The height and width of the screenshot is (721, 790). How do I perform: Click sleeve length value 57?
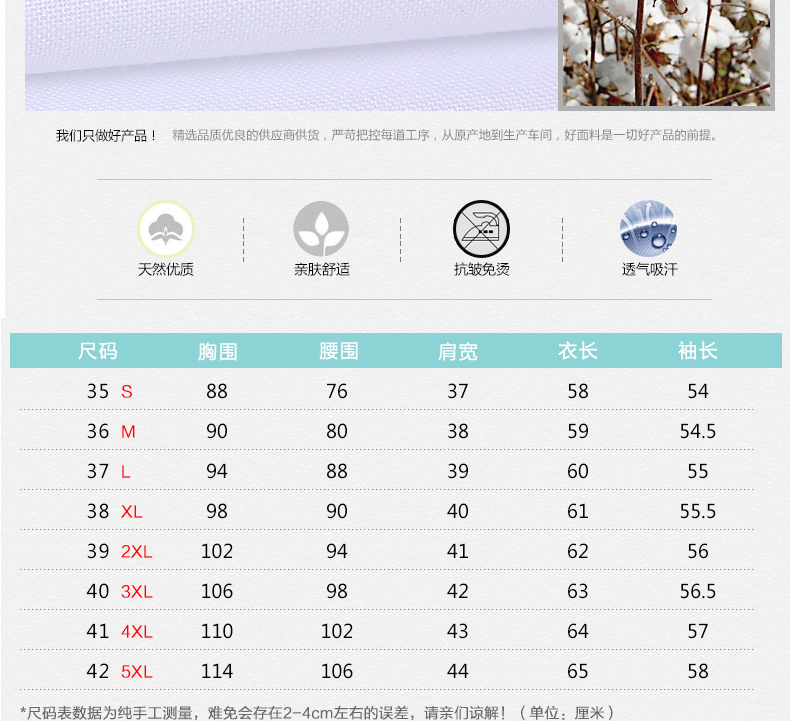(698, 632)
